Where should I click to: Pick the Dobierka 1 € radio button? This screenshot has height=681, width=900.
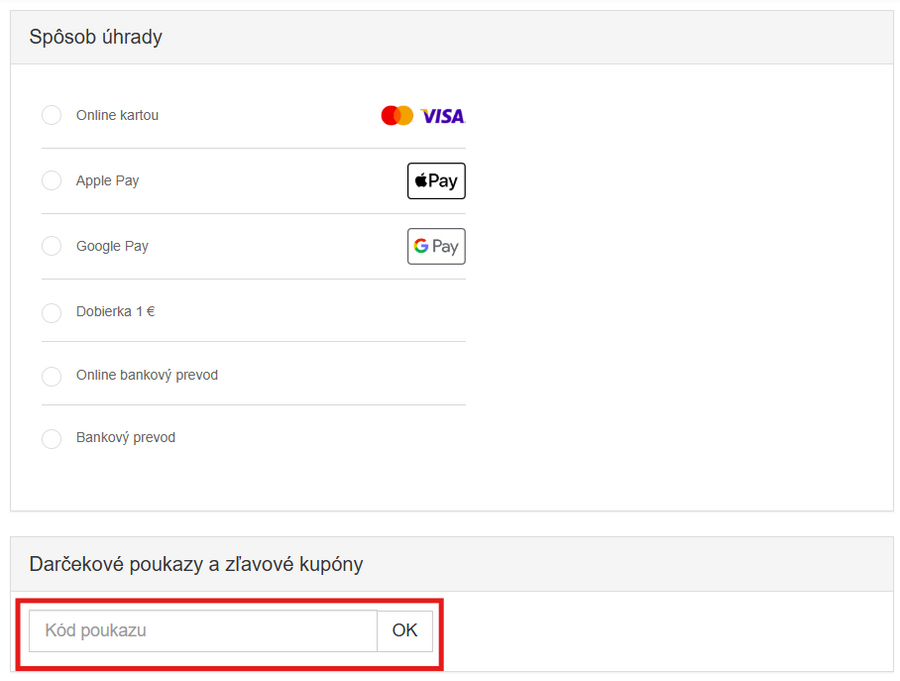click(x=52, y=313)
